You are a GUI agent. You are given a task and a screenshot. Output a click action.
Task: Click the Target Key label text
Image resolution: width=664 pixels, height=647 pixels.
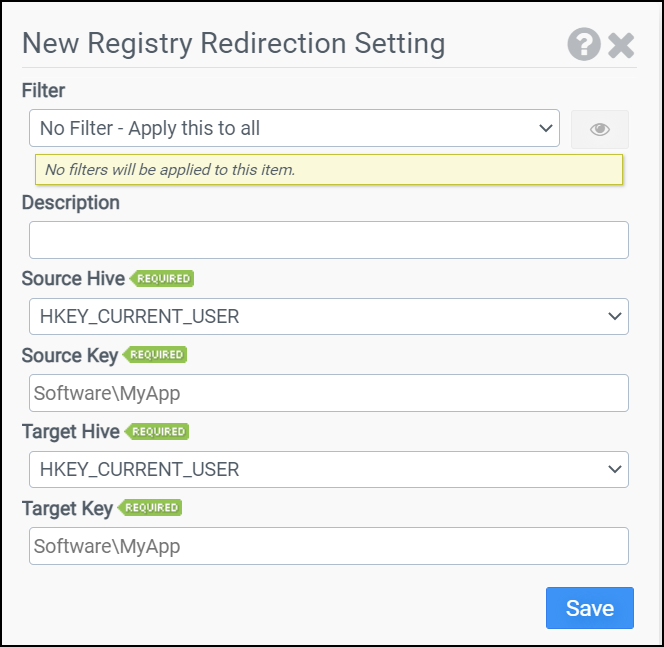[67, 508]
